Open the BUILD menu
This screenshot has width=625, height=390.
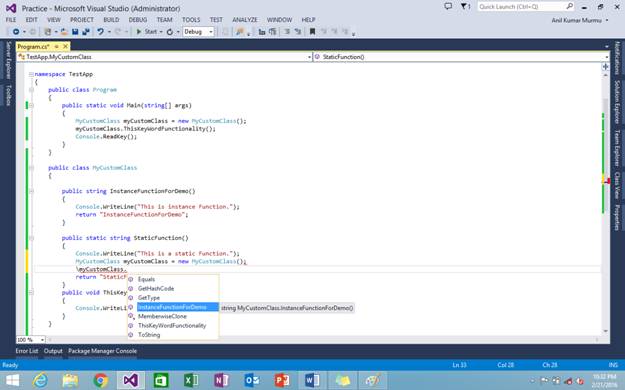click(111, 20)
